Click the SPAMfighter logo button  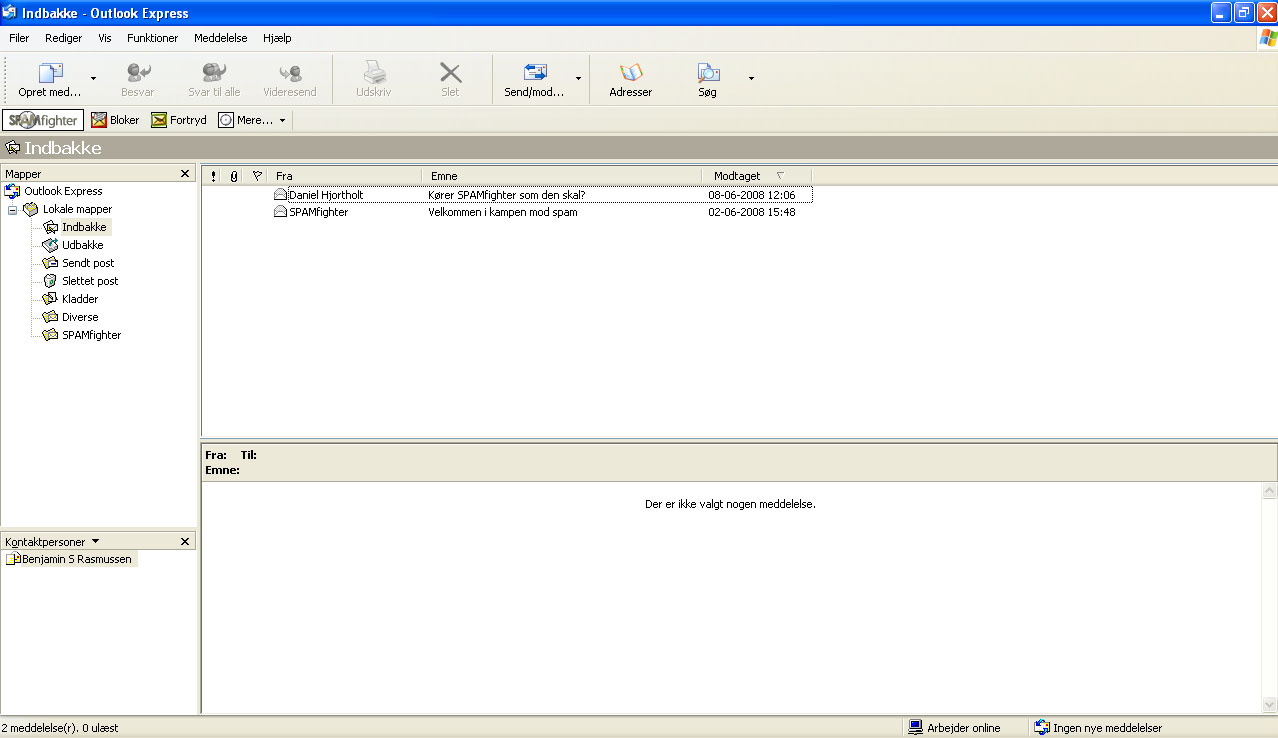coord(42,120)
